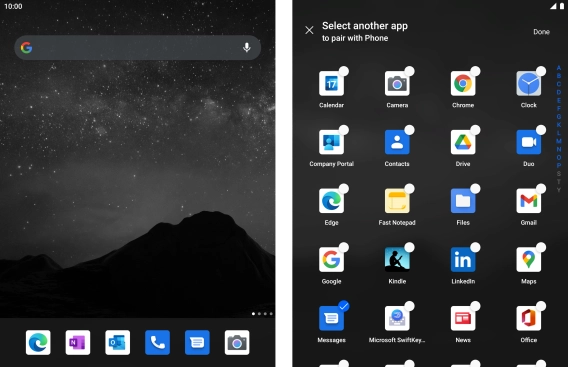Select the Office app icon
The height and width of the screenshot is (367, 568).
529,318
